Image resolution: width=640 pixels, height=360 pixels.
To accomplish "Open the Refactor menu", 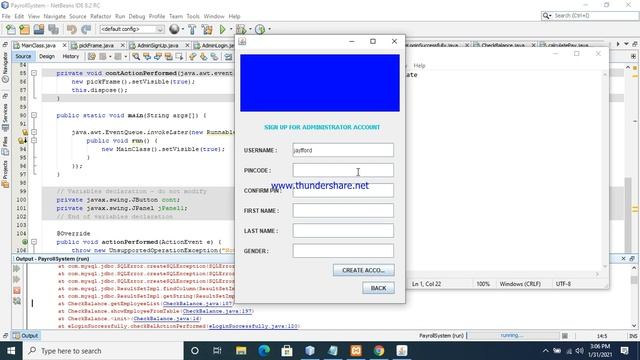I will [x=100, y=16].
